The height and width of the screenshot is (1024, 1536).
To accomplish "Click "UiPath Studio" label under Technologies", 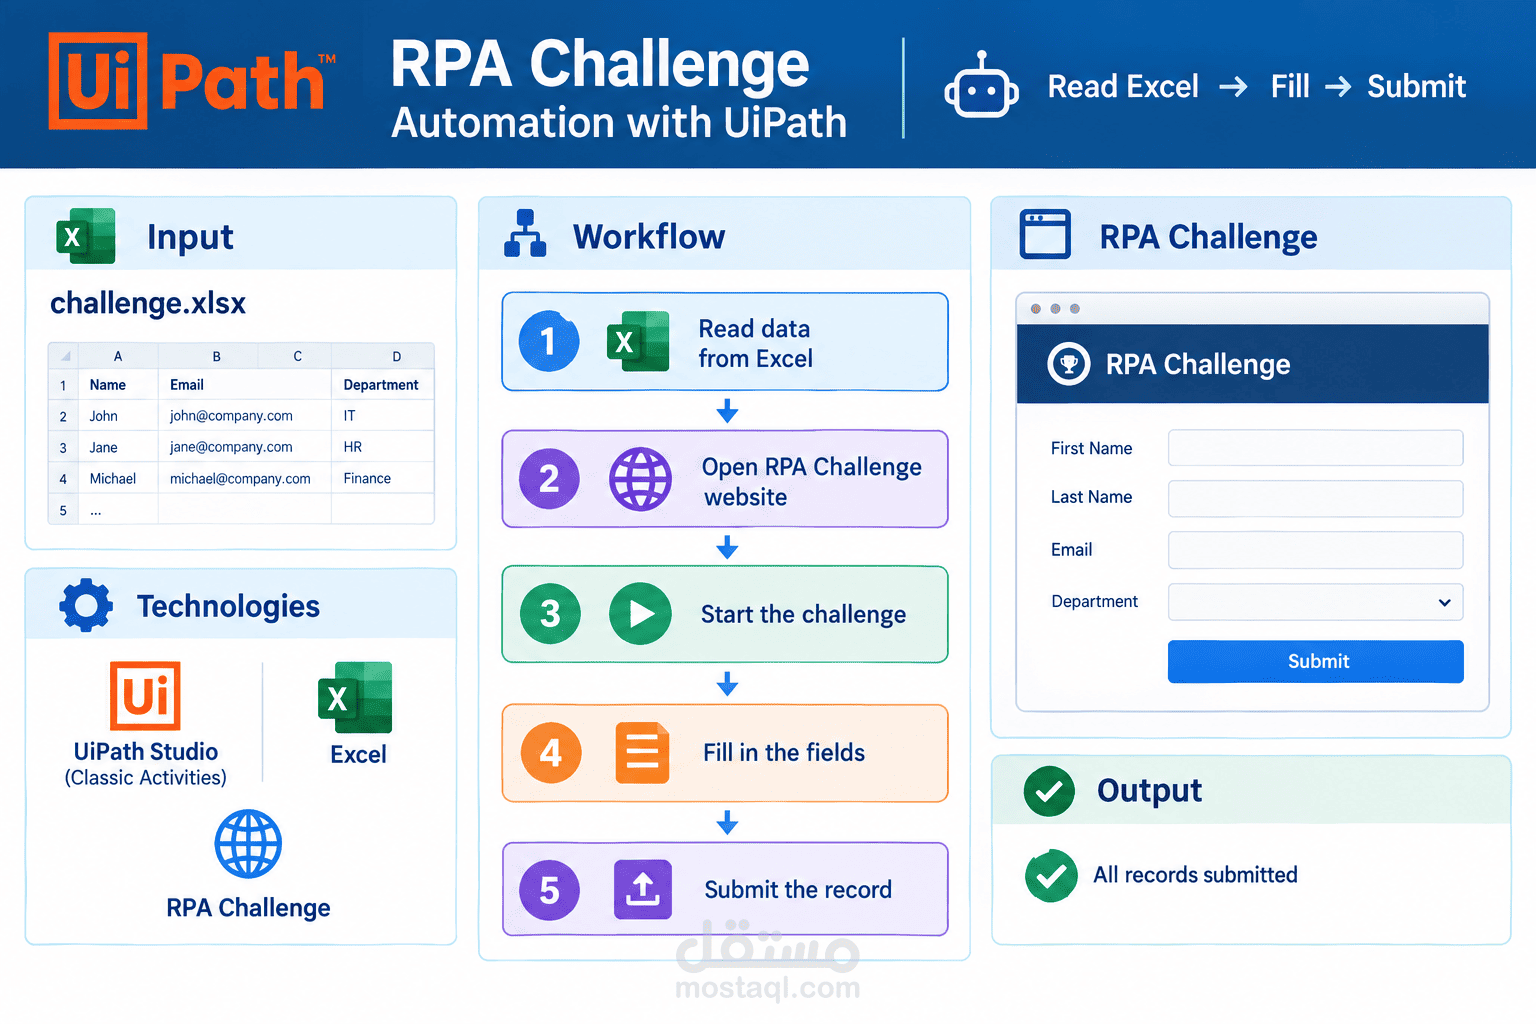I will [146, 752].
